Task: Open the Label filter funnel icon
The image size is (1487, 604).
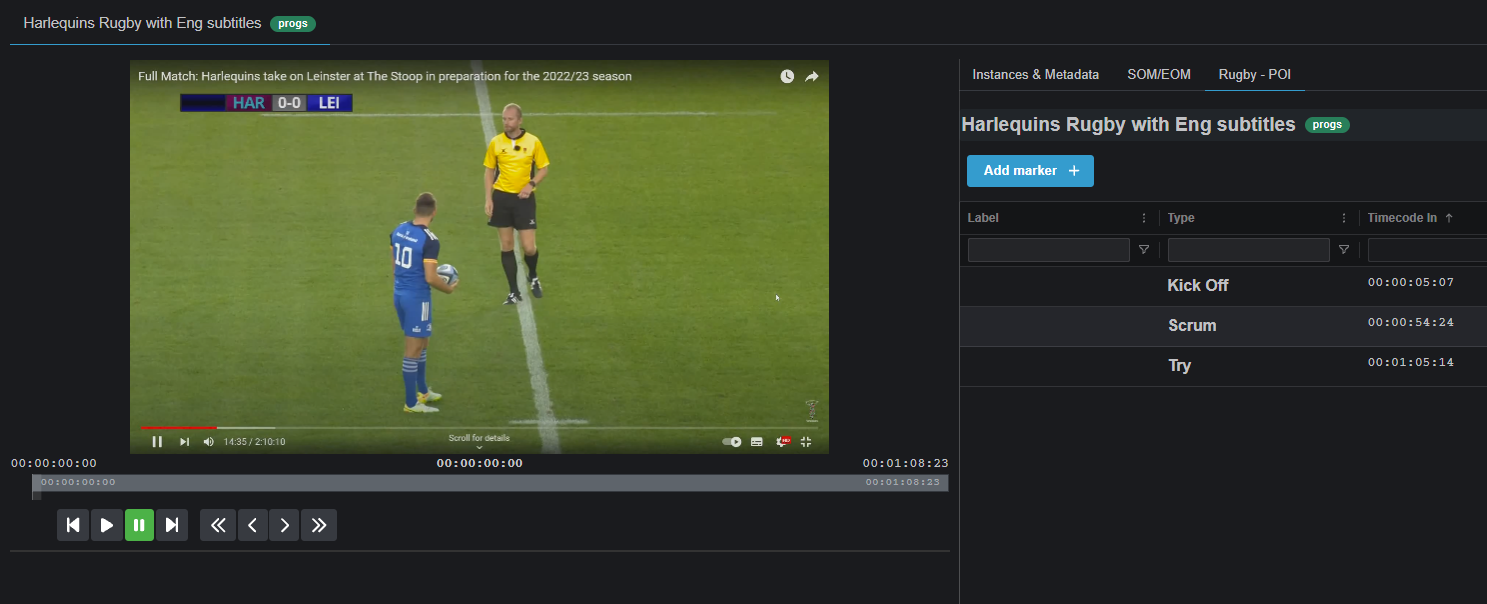Action: pos(1144,250)
